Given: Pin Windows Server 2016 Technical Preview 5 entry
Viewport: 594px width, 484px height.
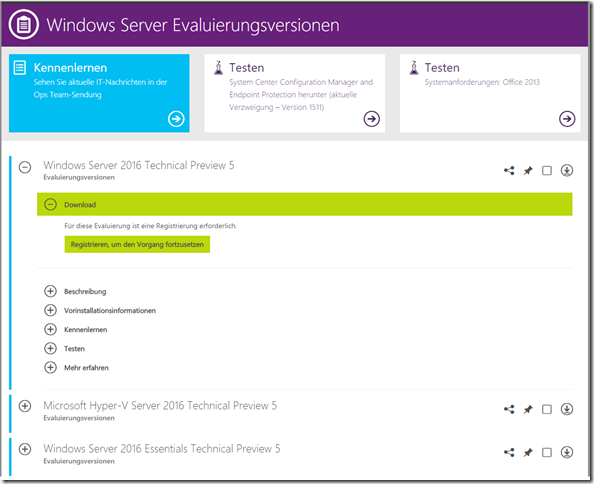Looking at the screenshot, I should pos(528,171).
